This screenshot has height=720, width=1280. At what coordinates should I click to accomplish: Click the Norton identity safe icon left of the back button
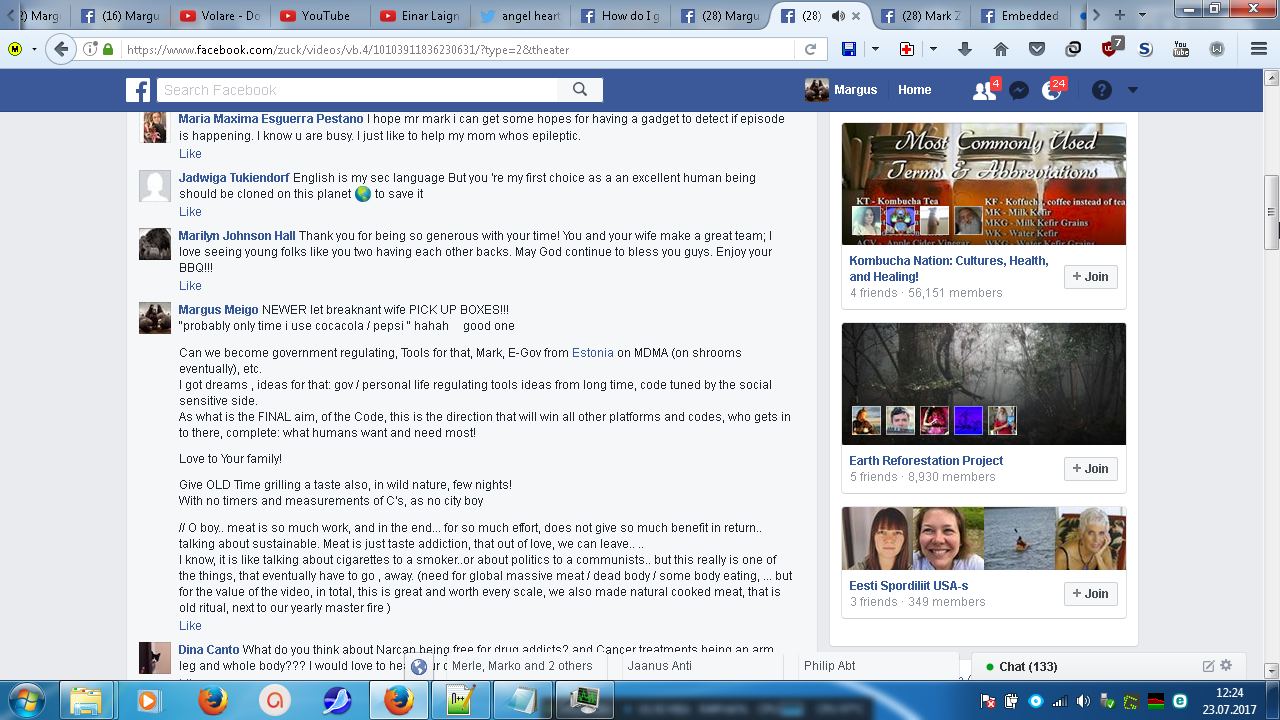(x=16, y=49)
